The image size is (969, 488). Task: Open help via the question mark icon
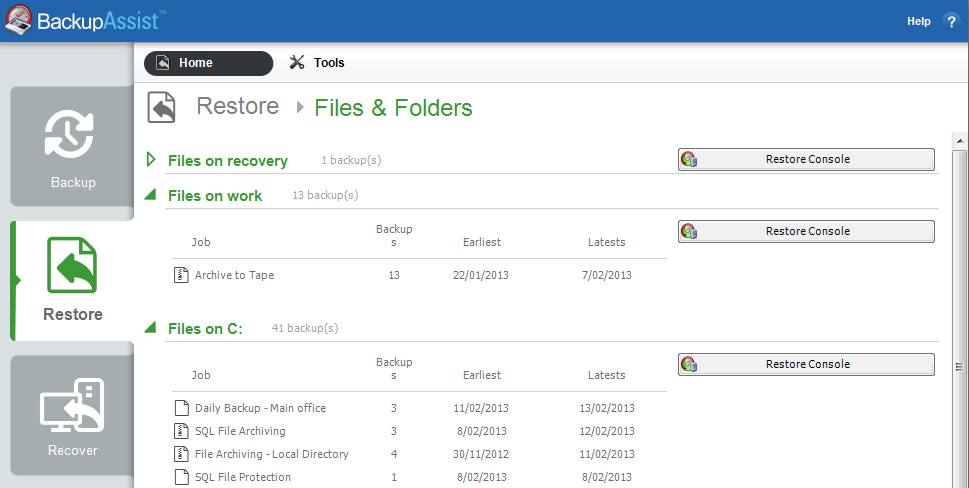(950, 21)
